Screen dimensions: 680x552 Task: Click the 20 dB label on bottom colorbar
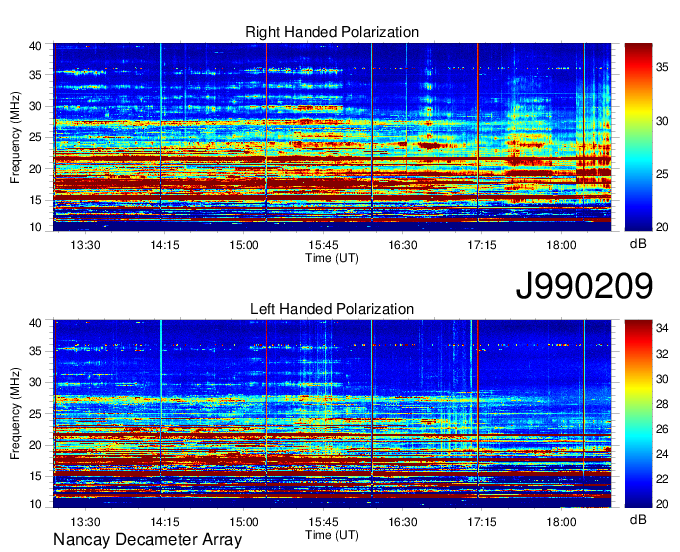(662, 504)
